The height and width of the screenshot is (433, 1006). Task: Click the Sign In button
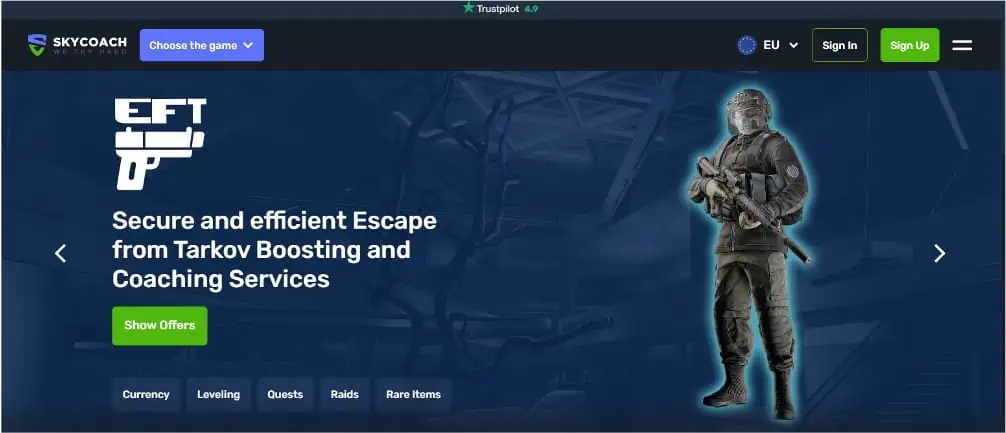[839, 45]
